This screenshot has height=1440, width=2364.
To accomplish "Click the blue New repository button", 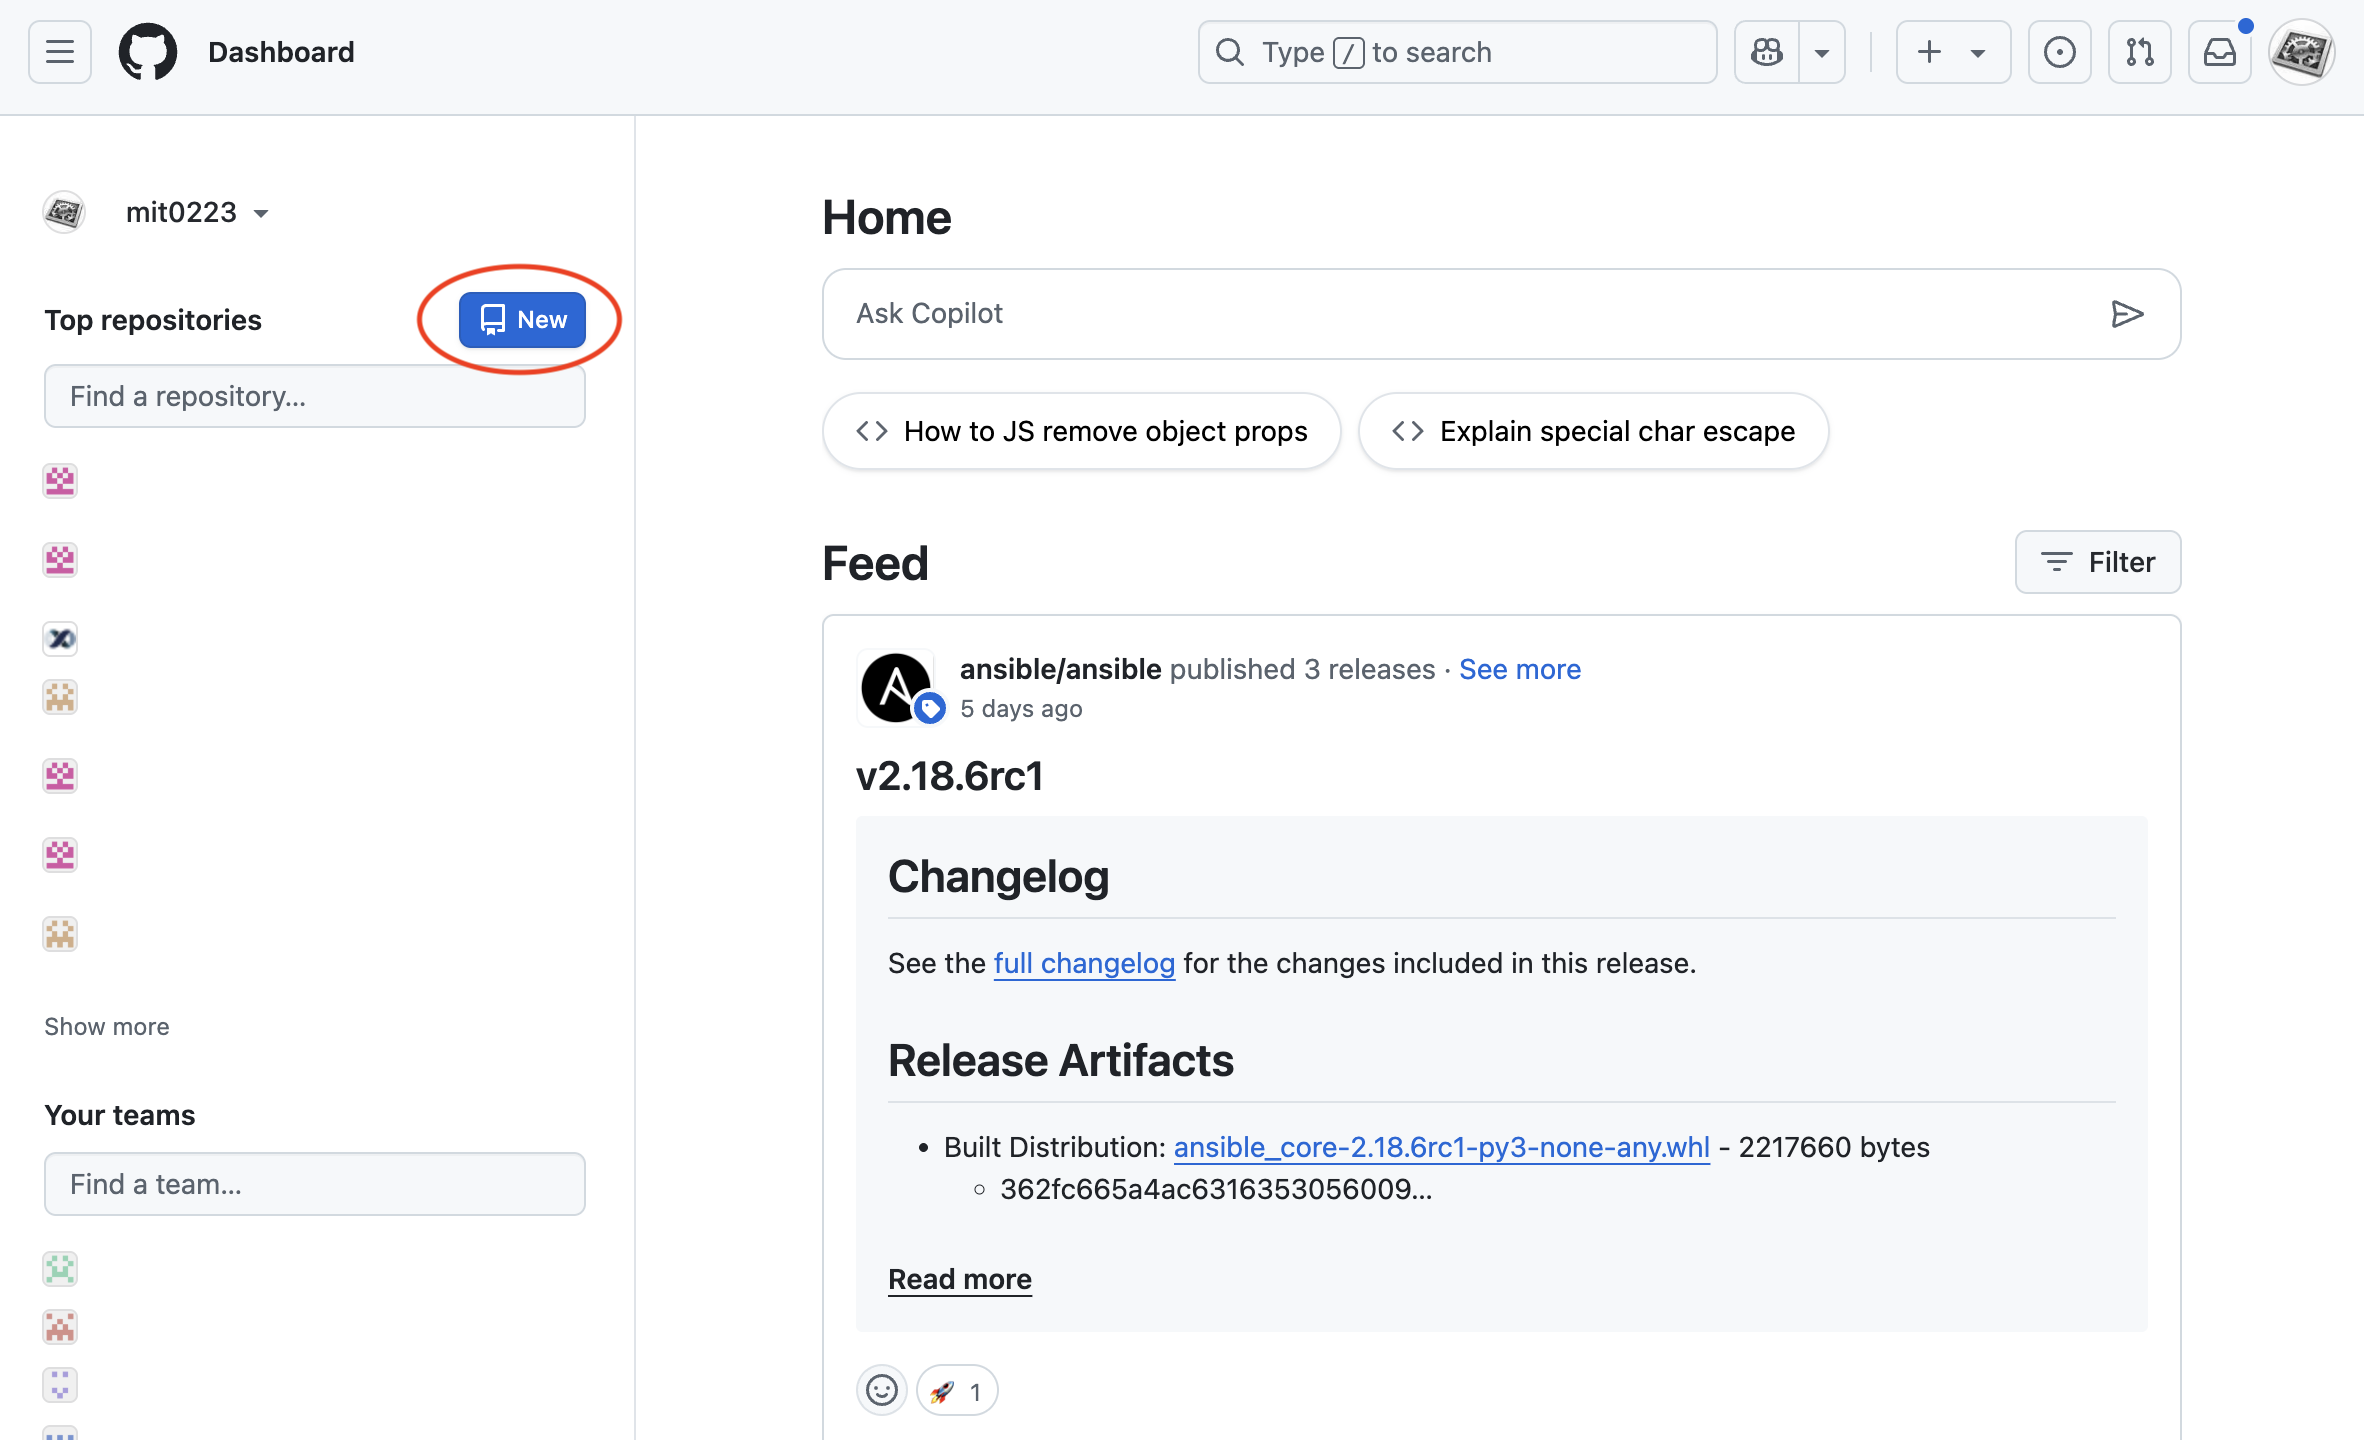I will click(x=522, y=320).
